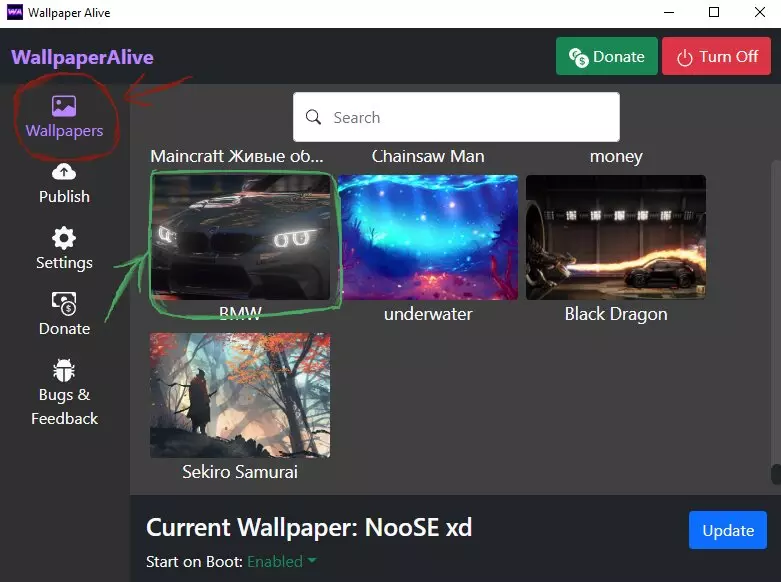
Task: Maximize the Wallpaper Alive window
Action: click(714, 12)
